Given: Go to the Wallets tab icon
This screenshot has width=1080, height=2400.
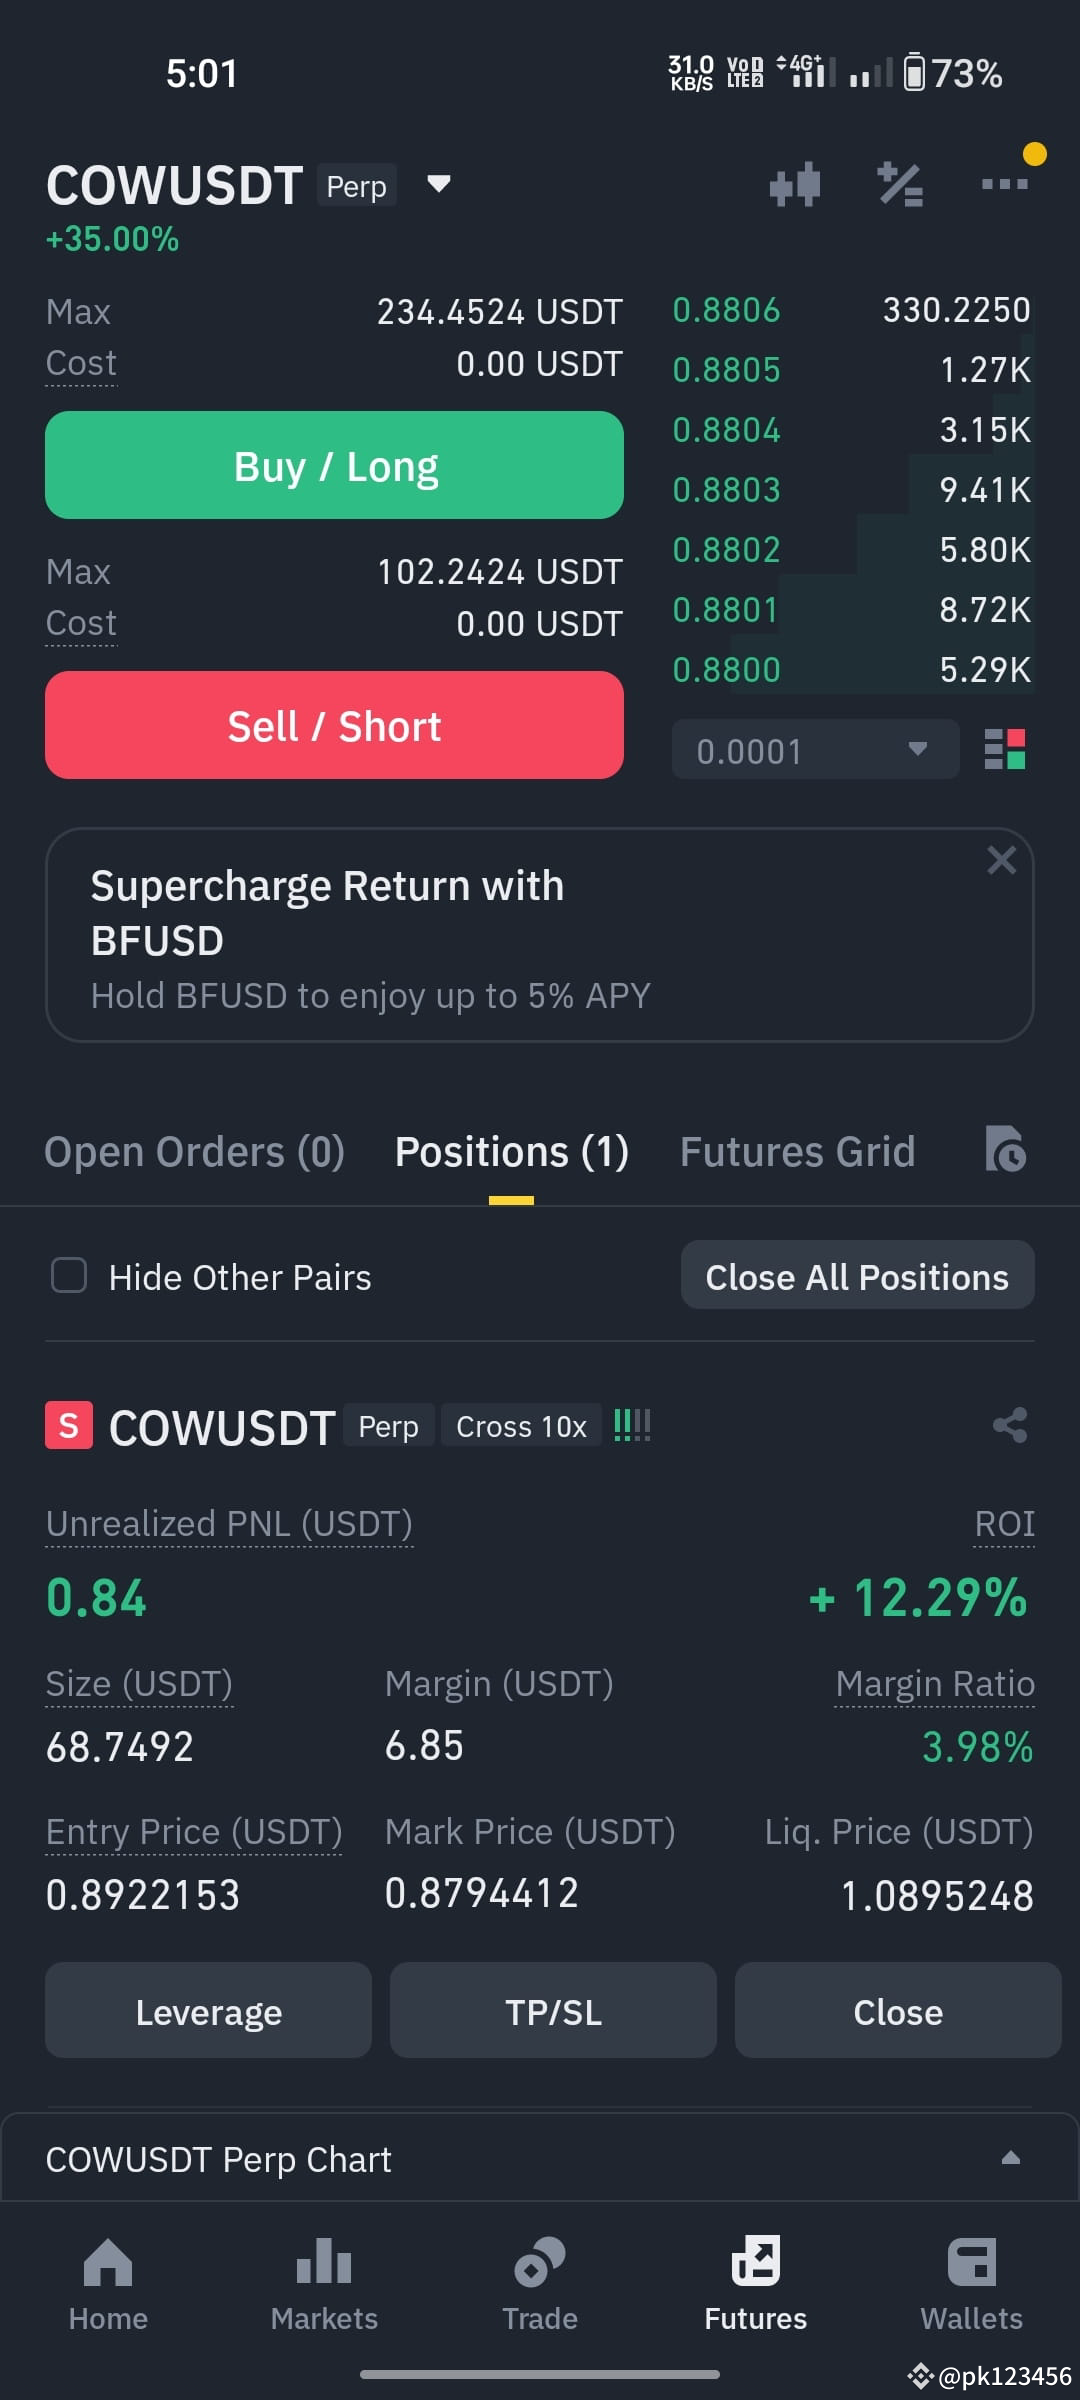Looking at the screenshot, I should pos(972,2263).
